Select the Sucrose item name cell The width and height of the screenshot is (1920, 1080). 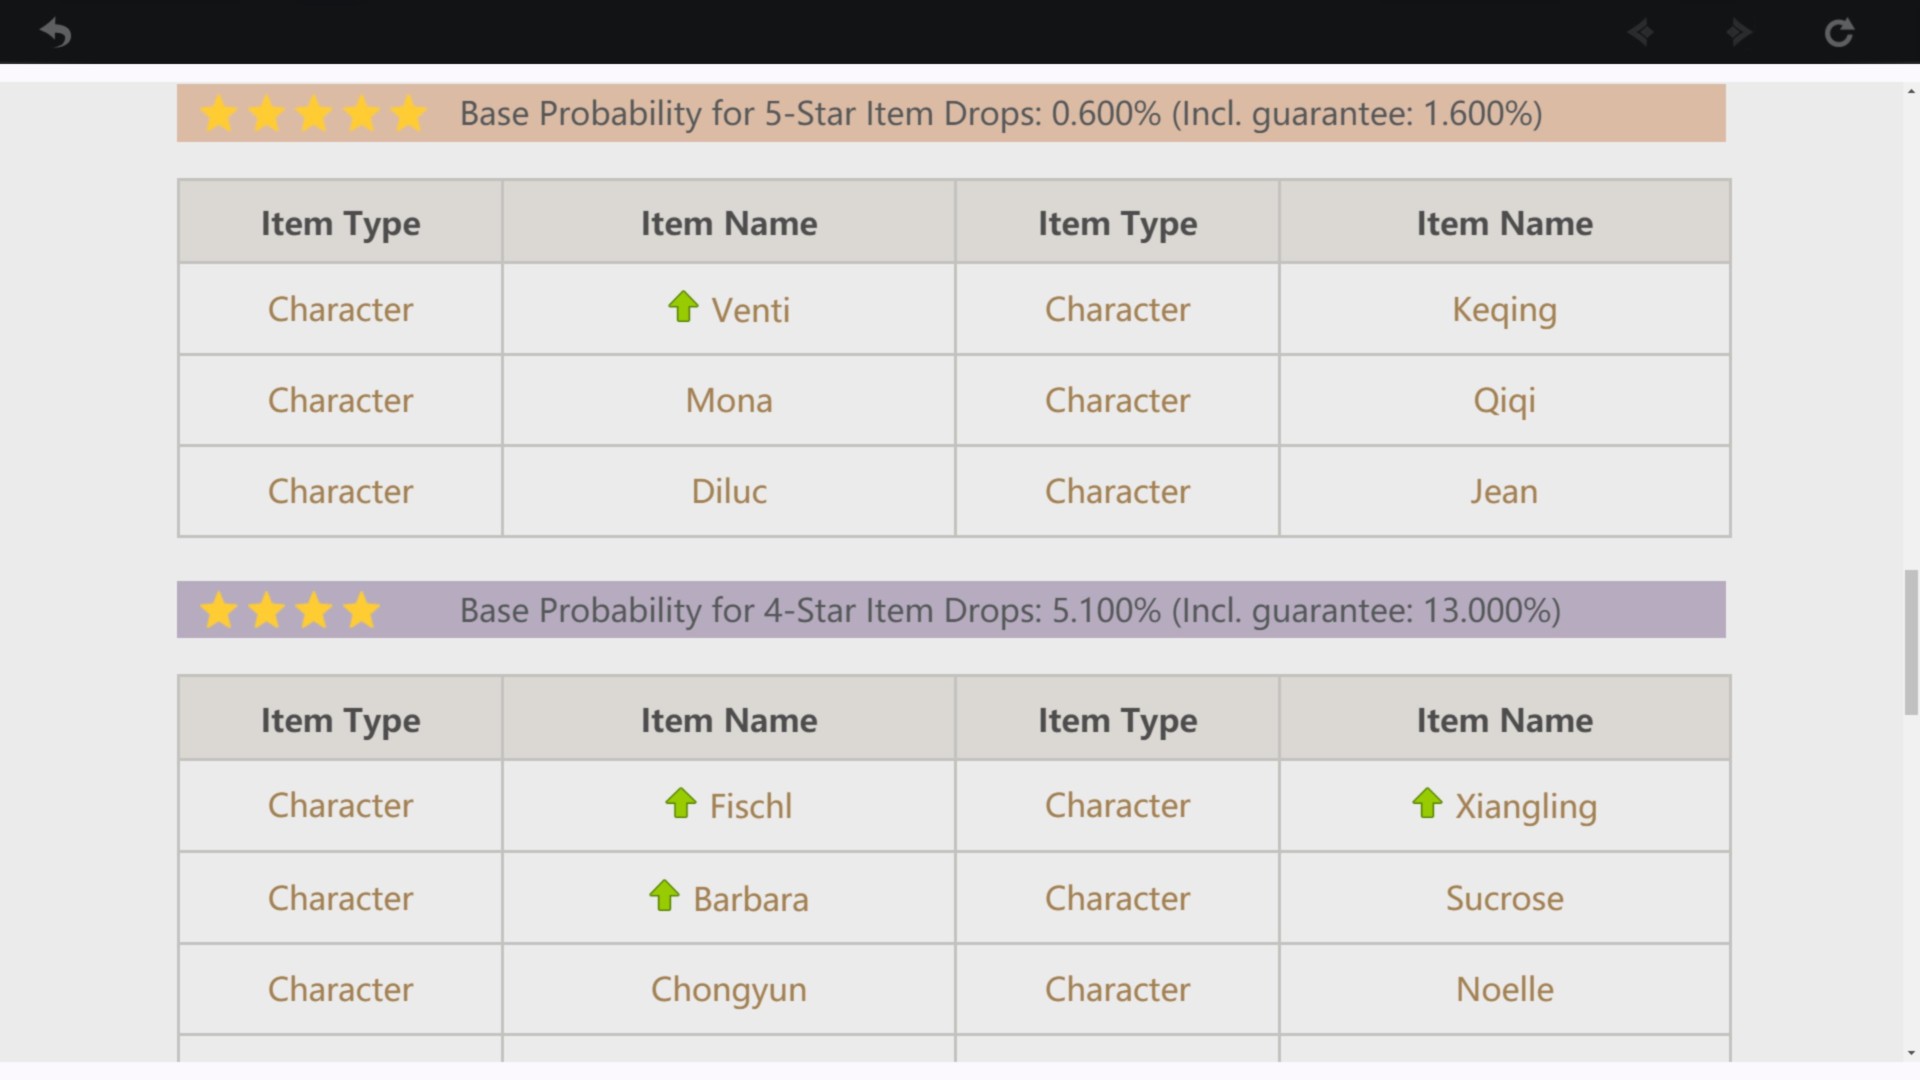1504,899
